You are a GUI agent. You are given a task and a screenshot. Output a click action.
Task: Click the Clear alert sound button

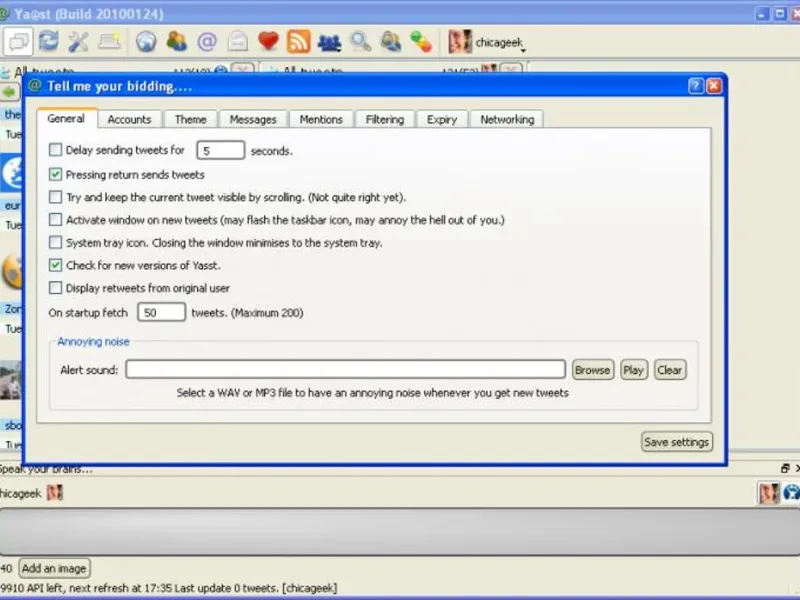(669, 370)
